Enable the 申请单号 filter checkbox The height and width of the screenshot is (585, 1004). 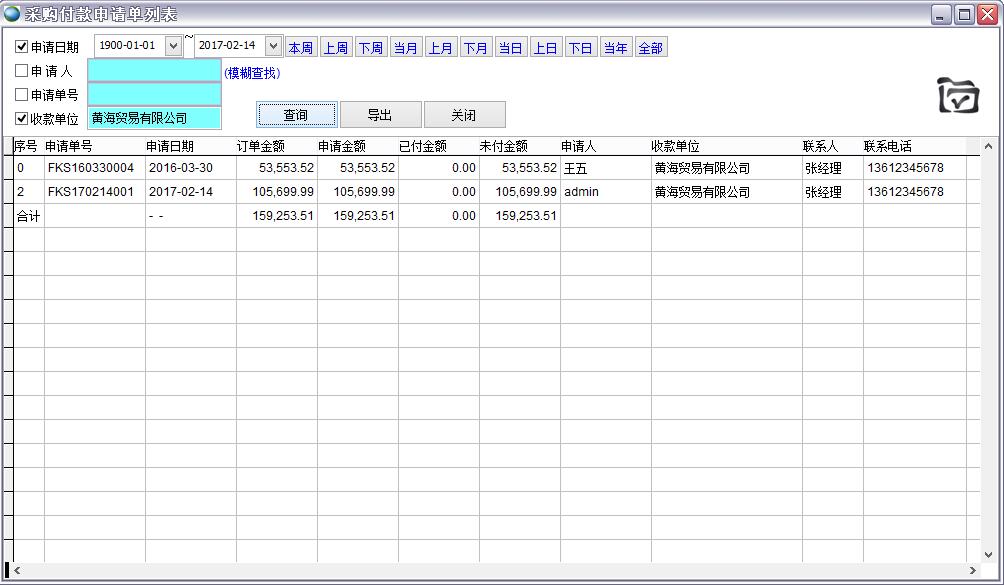(22, 95)
